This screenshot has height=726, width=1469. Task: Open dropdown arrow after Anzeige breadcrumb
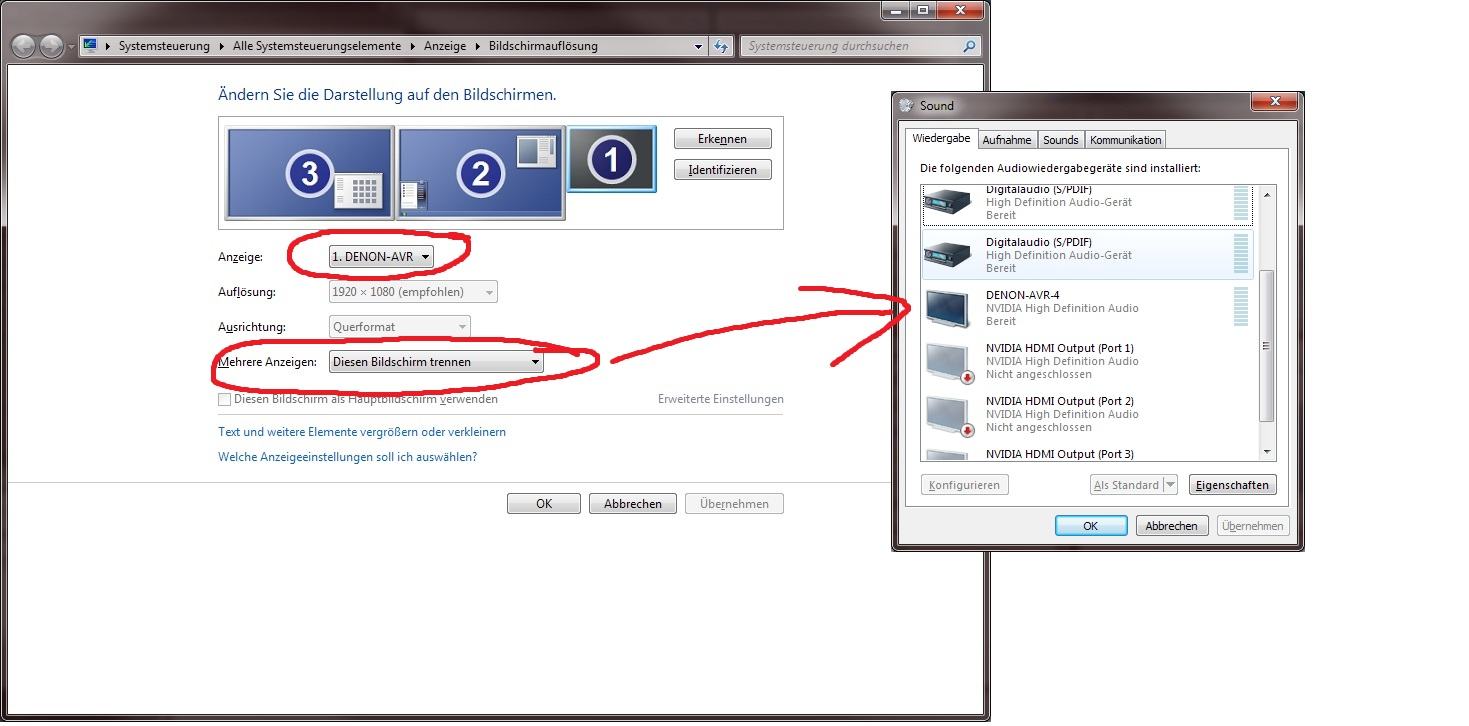(x=477, y=46)
